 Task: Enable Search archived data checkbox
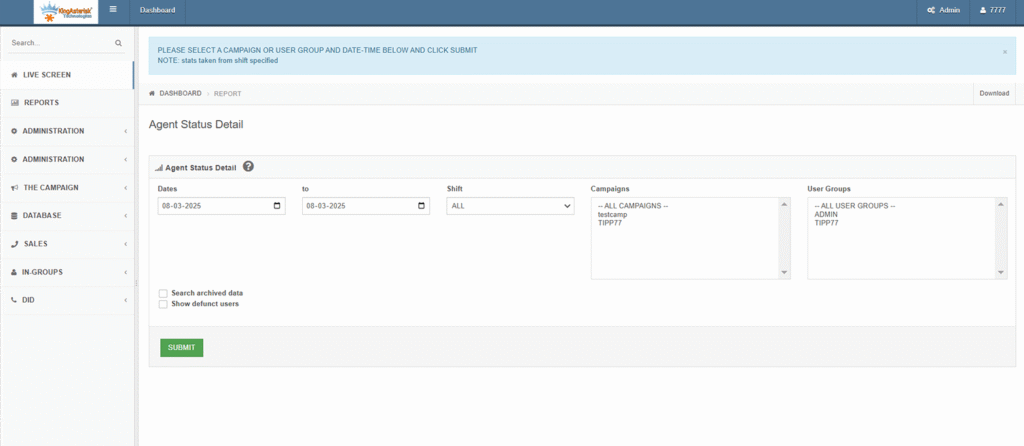(163, 293)
